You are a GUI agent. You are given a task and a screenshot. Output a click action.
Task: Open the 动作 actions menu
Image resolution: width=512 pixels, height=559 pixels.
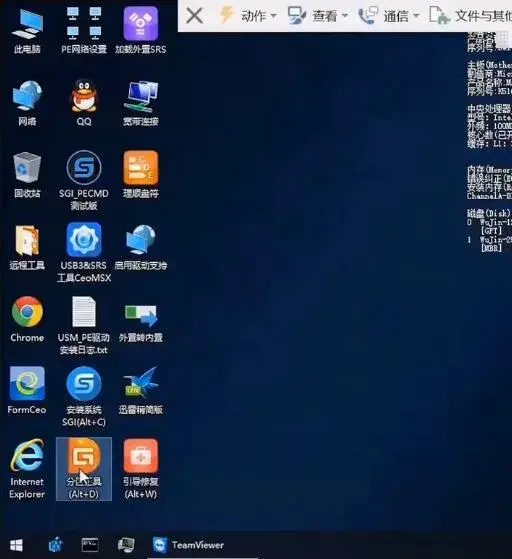click(x=247, y=16)
